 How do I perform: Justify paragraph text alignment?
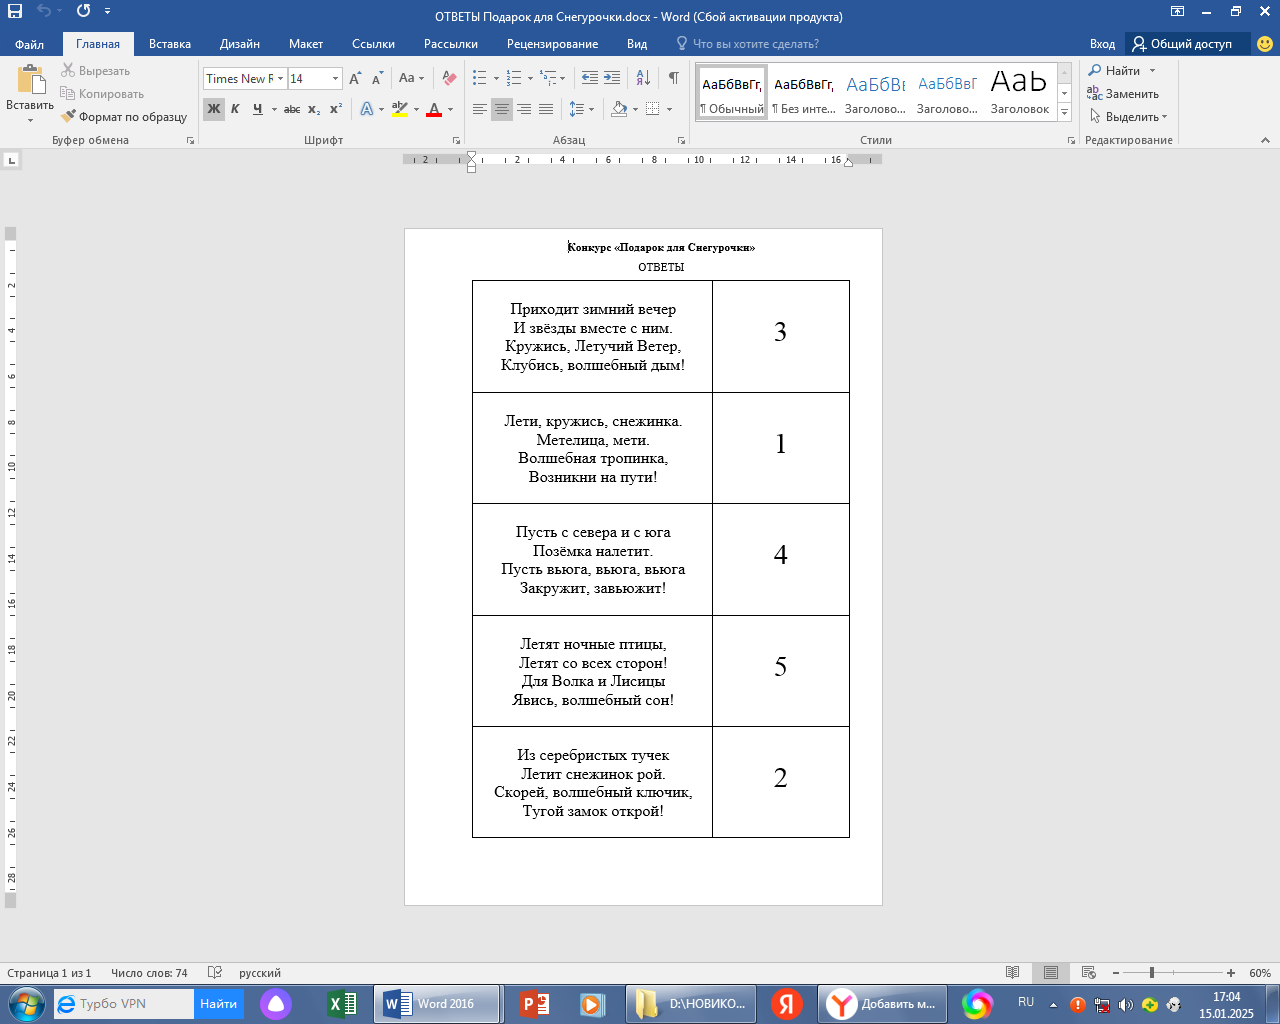point(546,109)
